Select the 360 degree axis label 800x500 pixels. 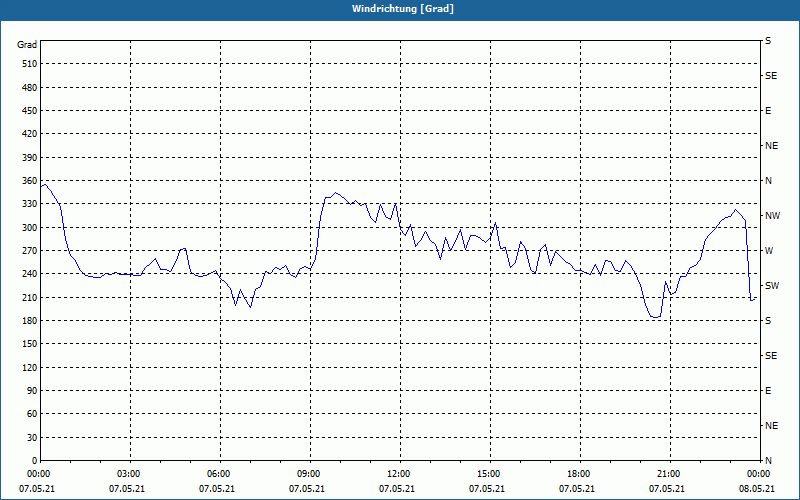click(x=30, y=181)
